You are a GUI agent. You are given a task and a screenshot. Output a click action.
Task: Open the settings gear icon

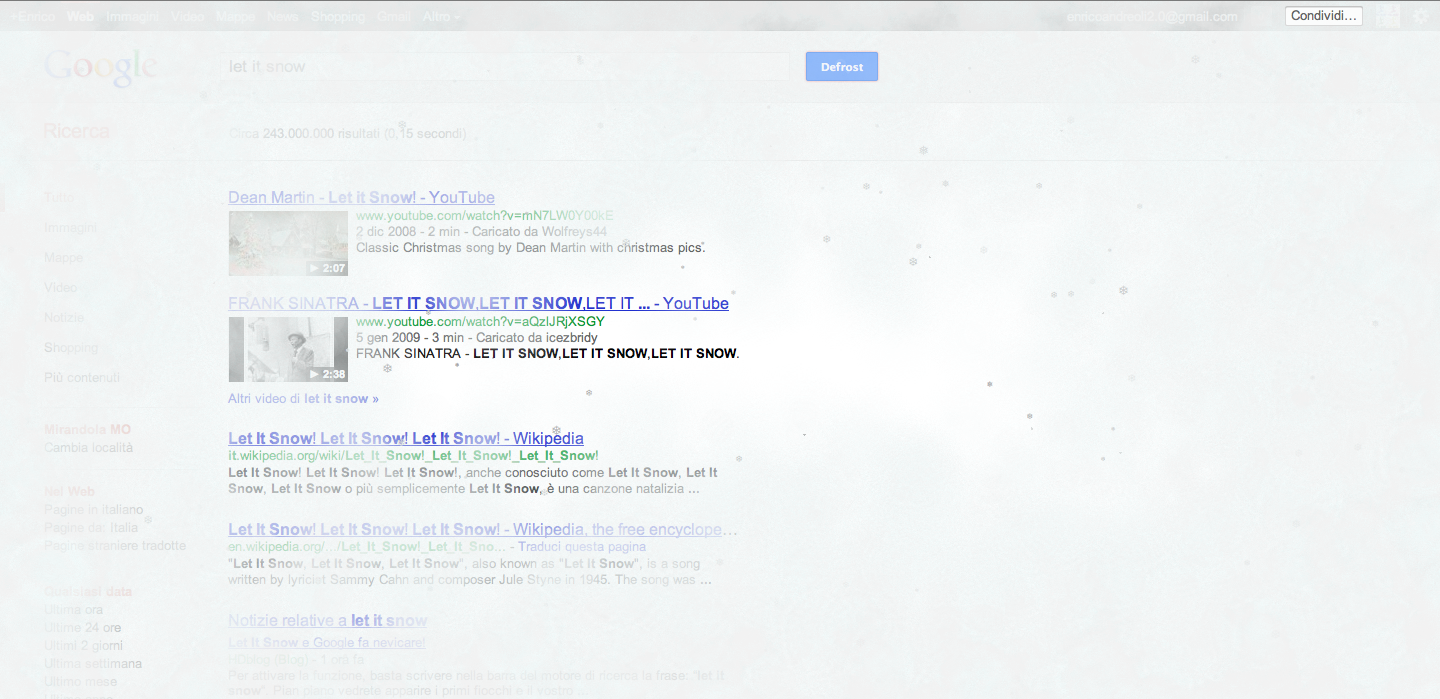pyautogui.click(x=1419, y=16)
